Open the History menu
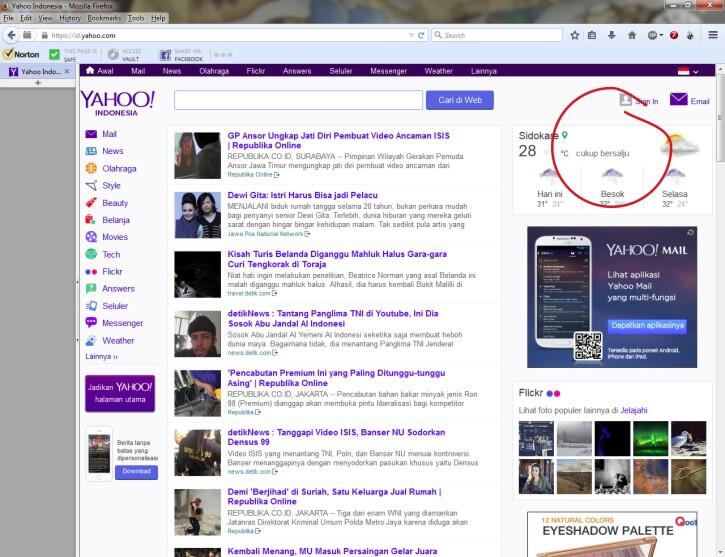Image resolution: width=725 pixels, height=557 pixels. (x=70, y=18)
